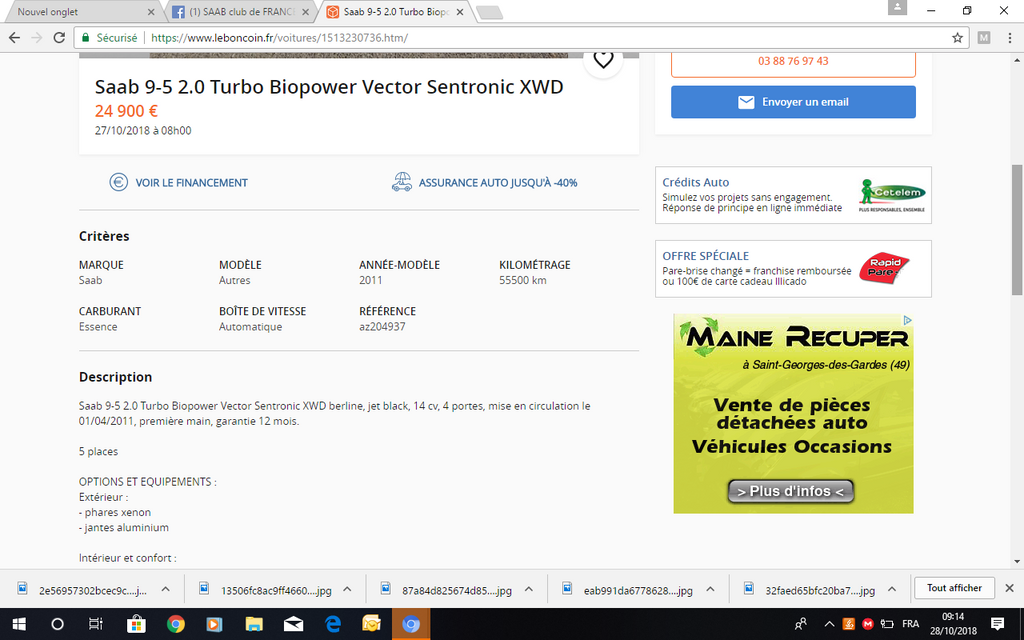Open Chrome's three-dot menu
1024x640 pixels.
(x=1010, y=38)
